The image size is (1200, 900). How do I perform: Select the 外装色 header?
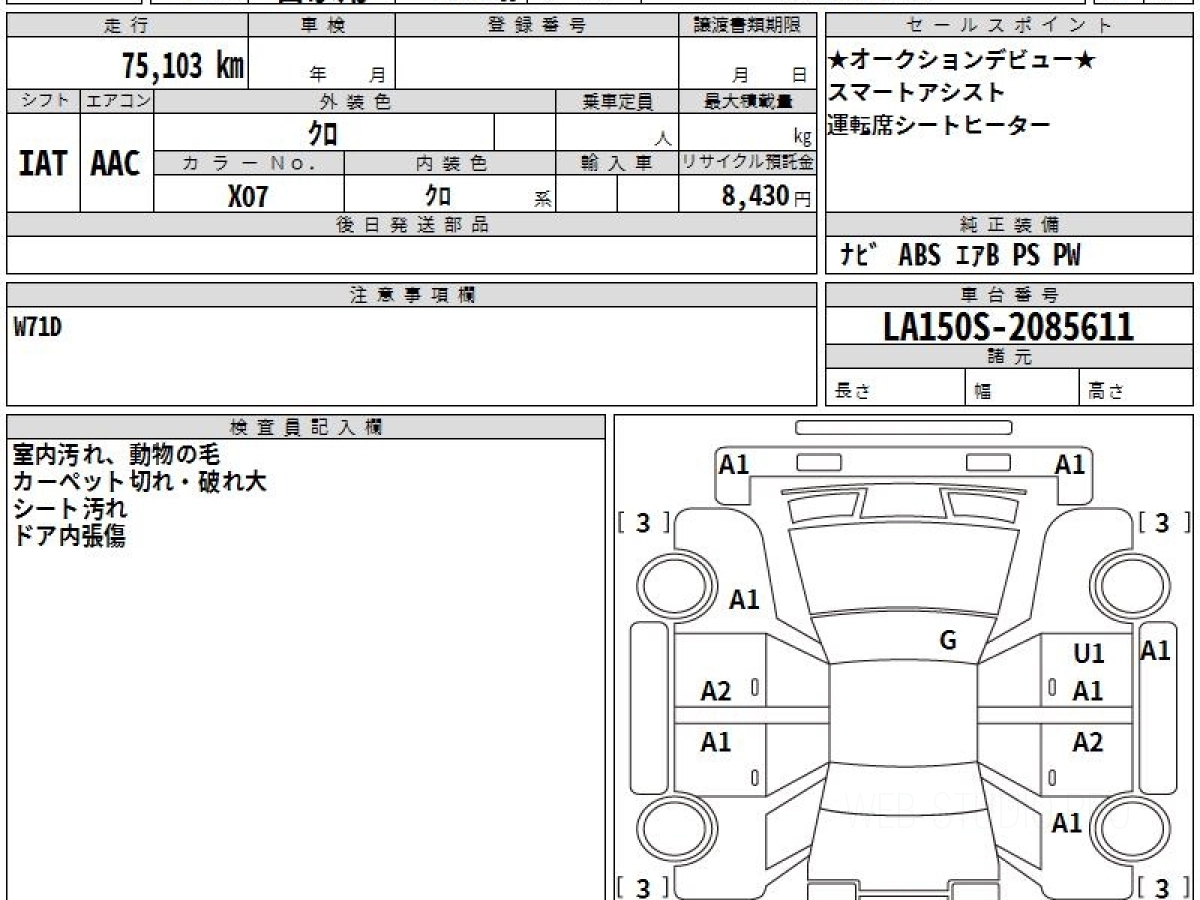pyautogui.click(x=355, y=101)
